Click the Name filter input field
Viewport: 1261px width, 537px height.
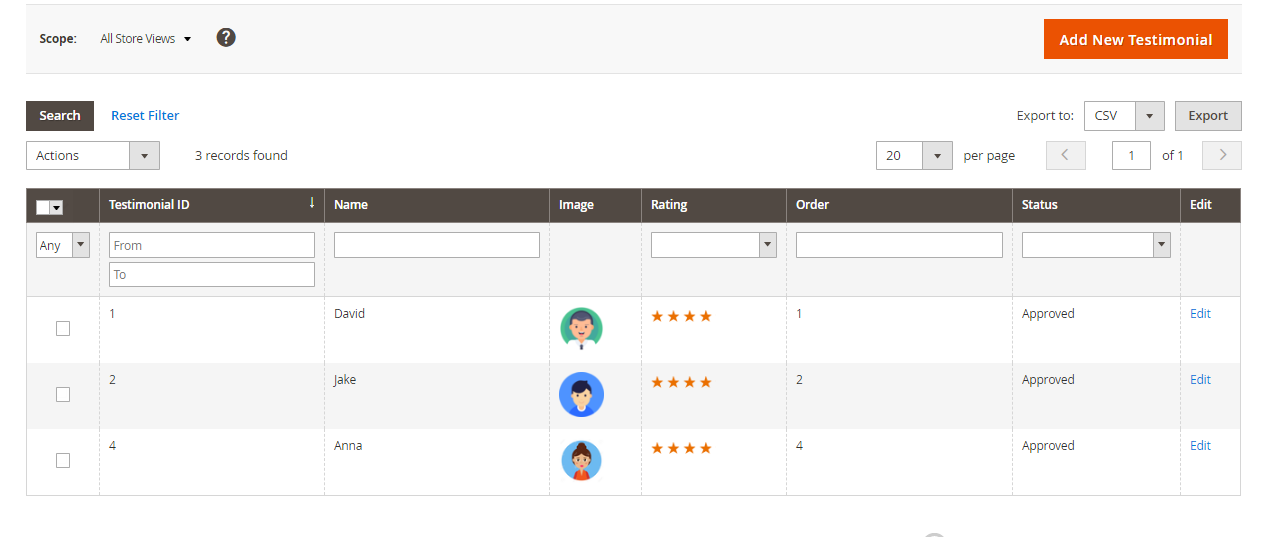436,245
